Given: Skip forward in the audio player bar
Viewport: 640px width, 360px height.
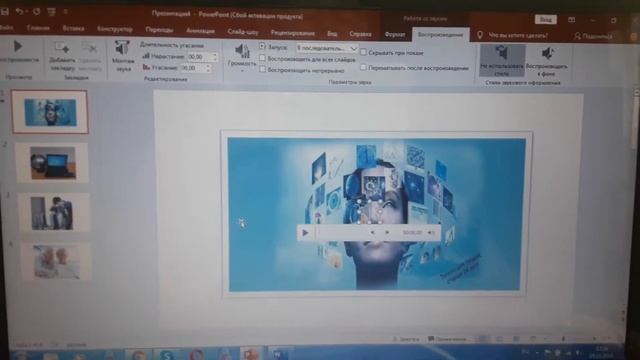Looking at the screenshot, I should [x=387, y=233].
